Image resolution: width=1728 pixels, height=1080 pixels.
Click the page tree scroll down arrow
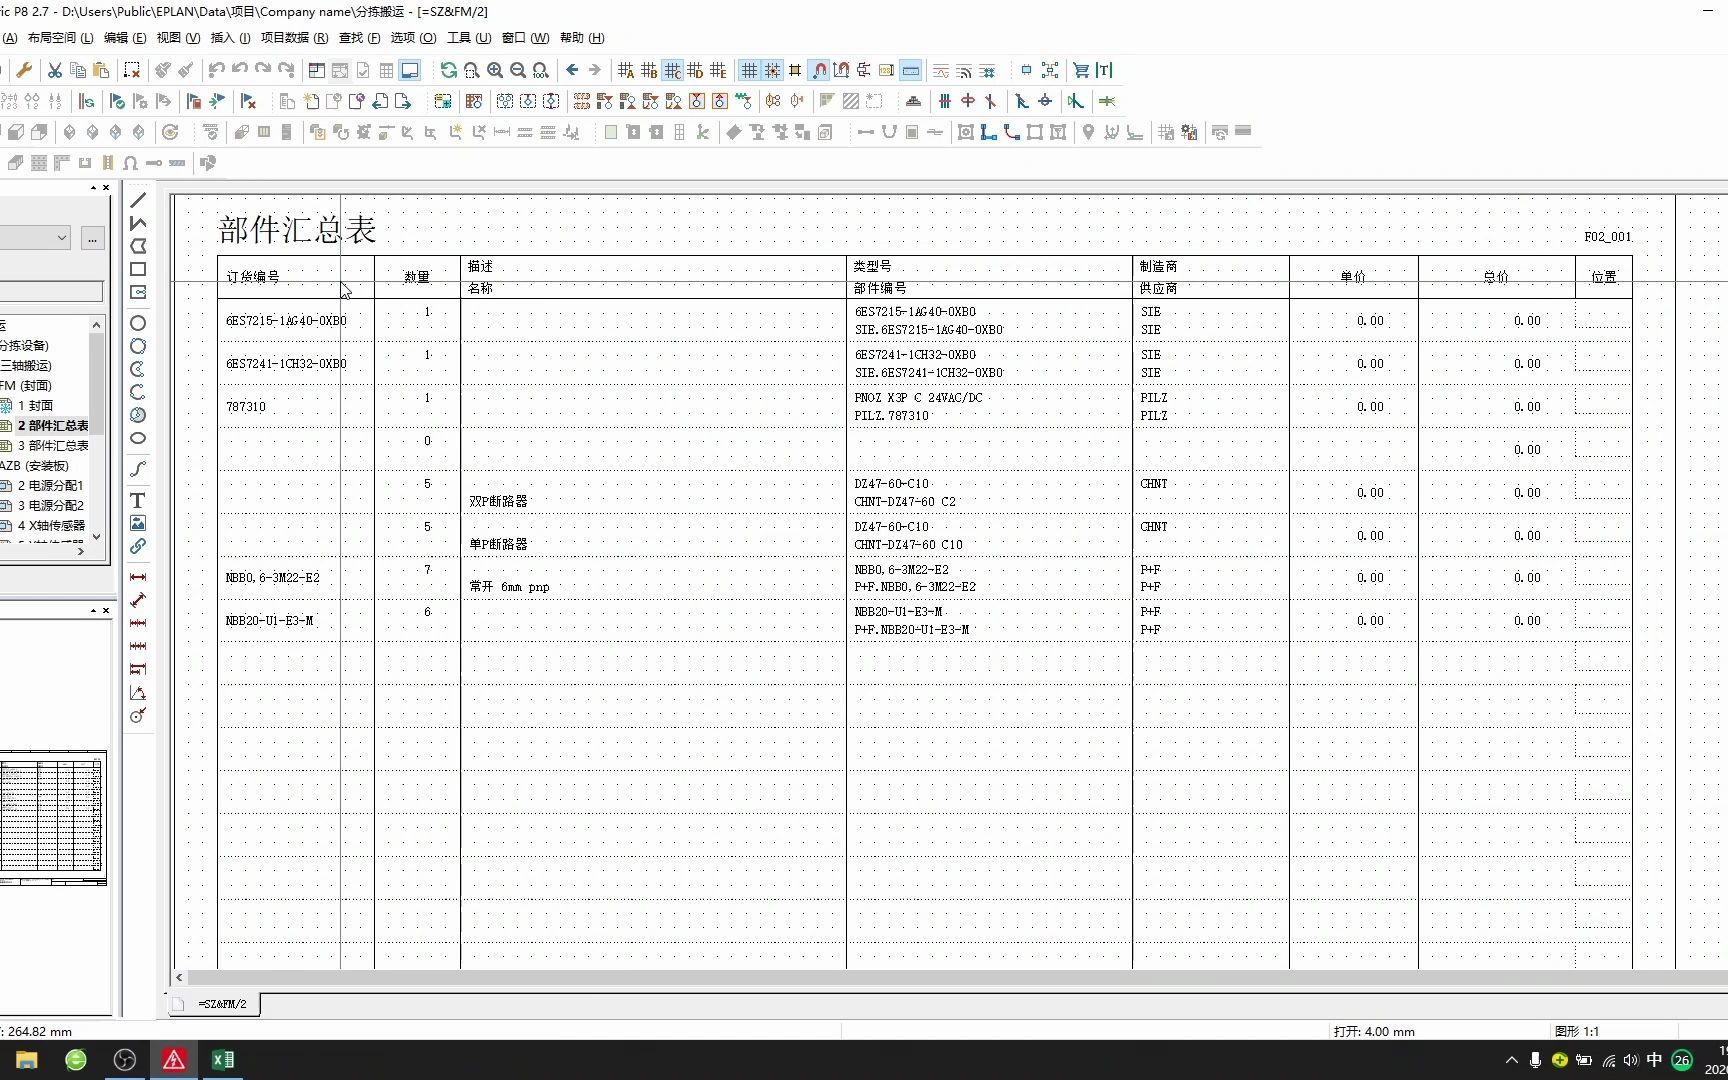97,537
